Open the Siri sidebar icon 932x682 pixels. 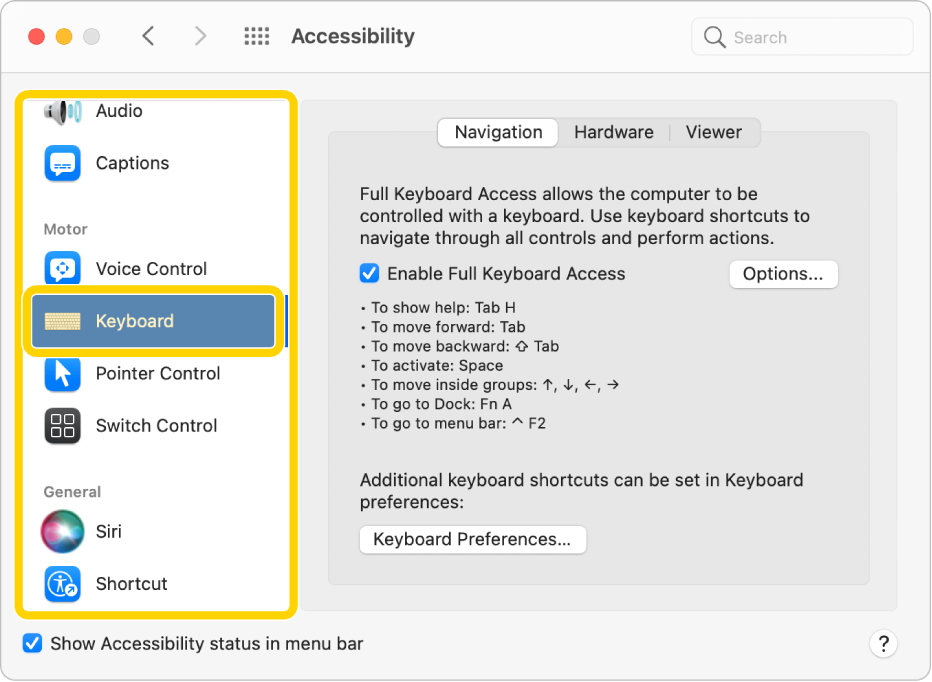point(62,531)
